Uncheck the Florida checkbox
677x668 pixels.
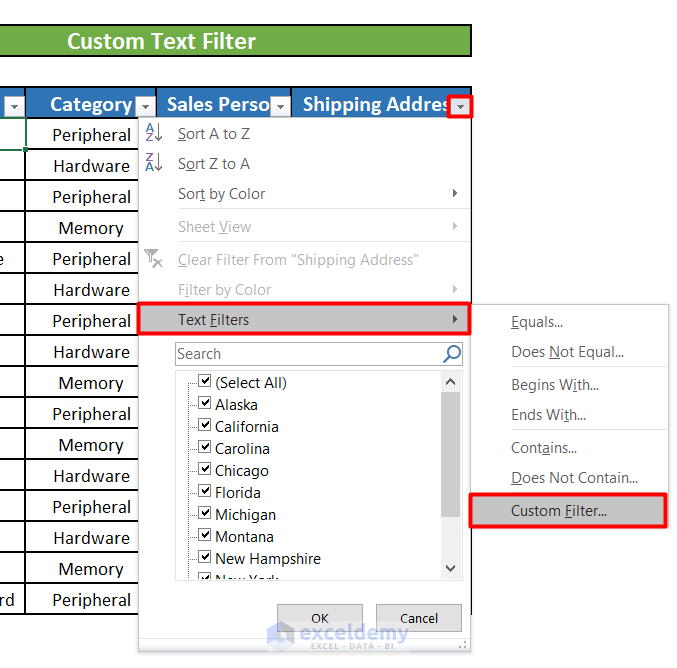(205, 492)
